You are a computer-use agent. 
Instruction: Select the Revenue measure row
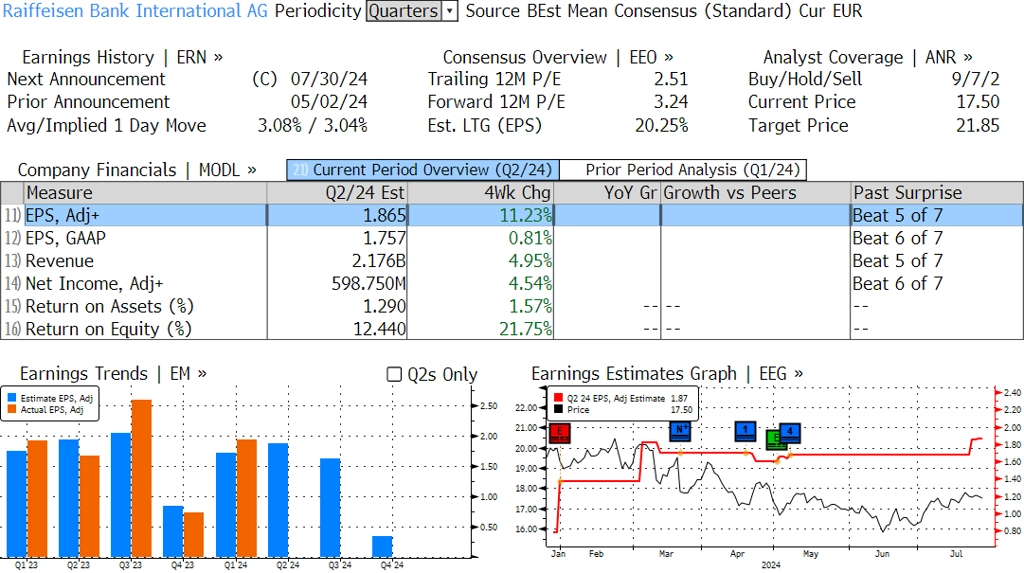512,261
